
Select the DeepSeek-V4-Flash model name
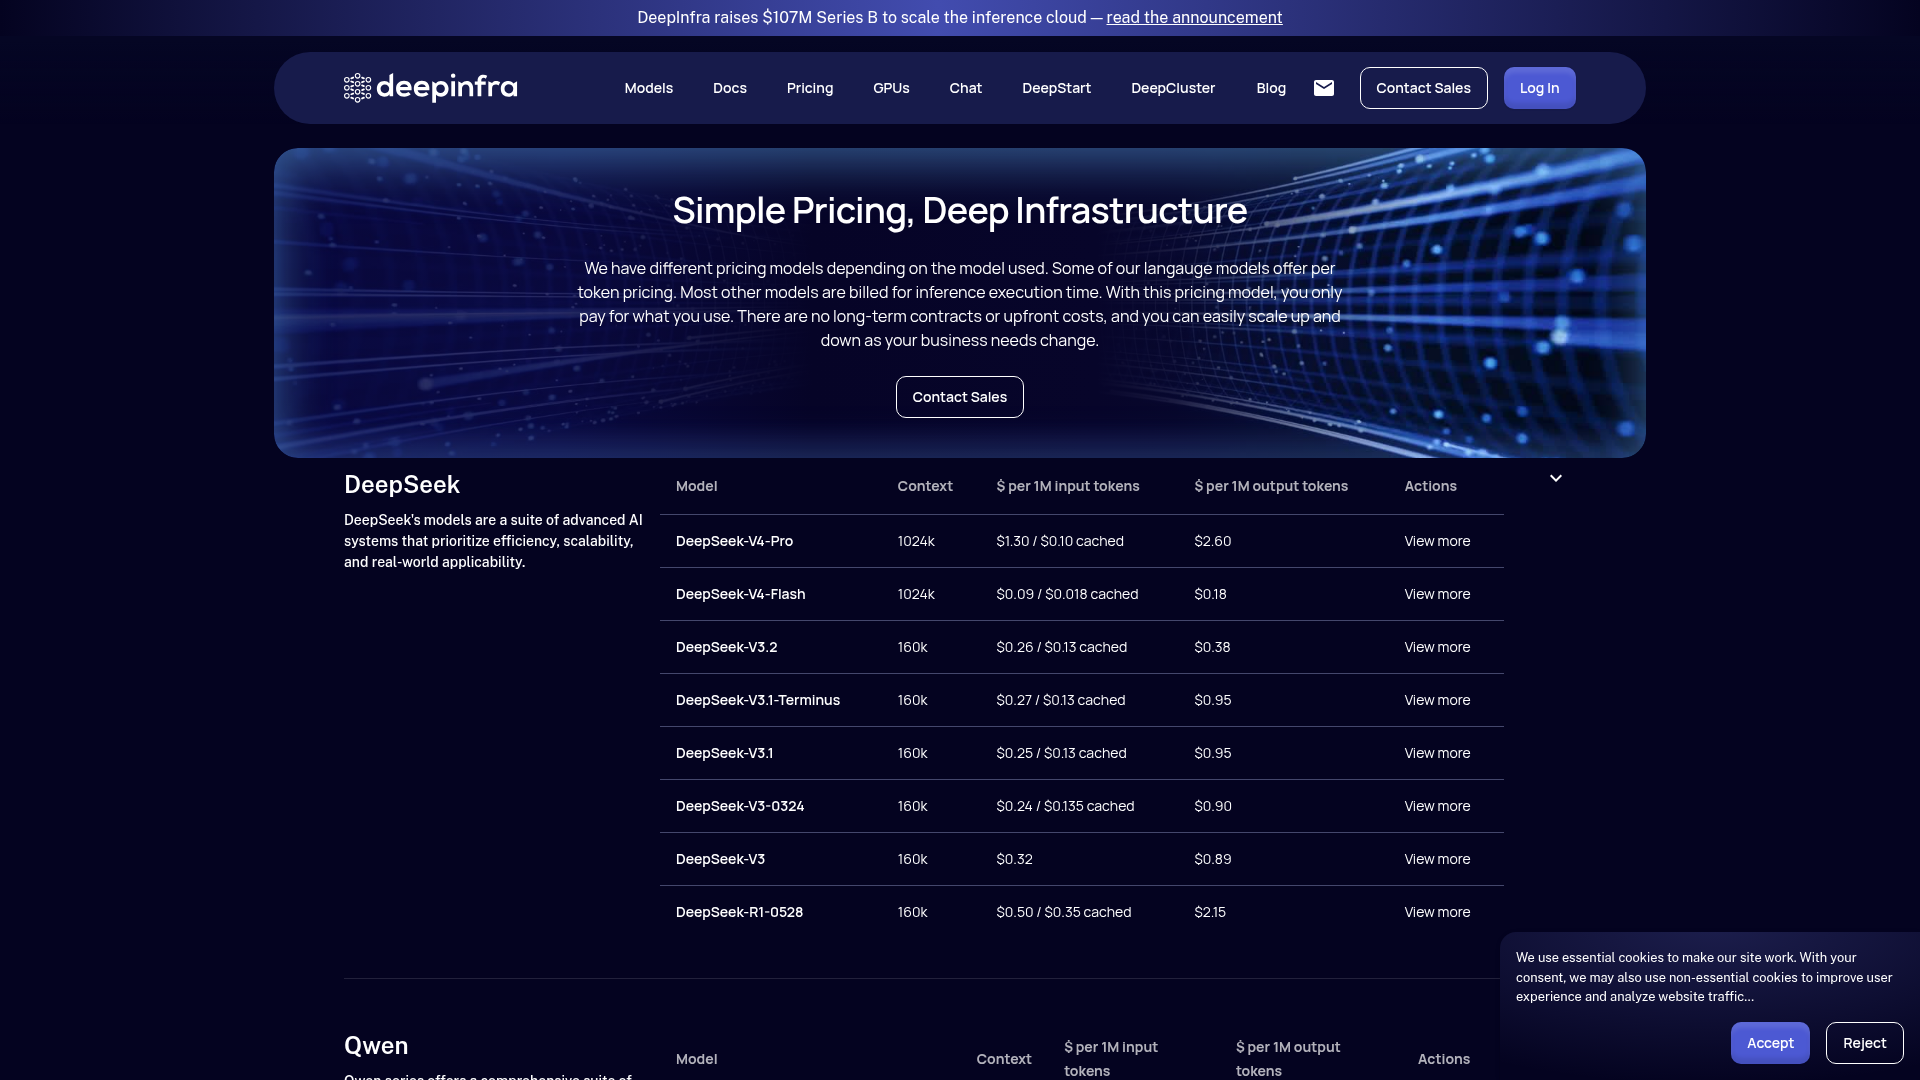tap(740, 594)
